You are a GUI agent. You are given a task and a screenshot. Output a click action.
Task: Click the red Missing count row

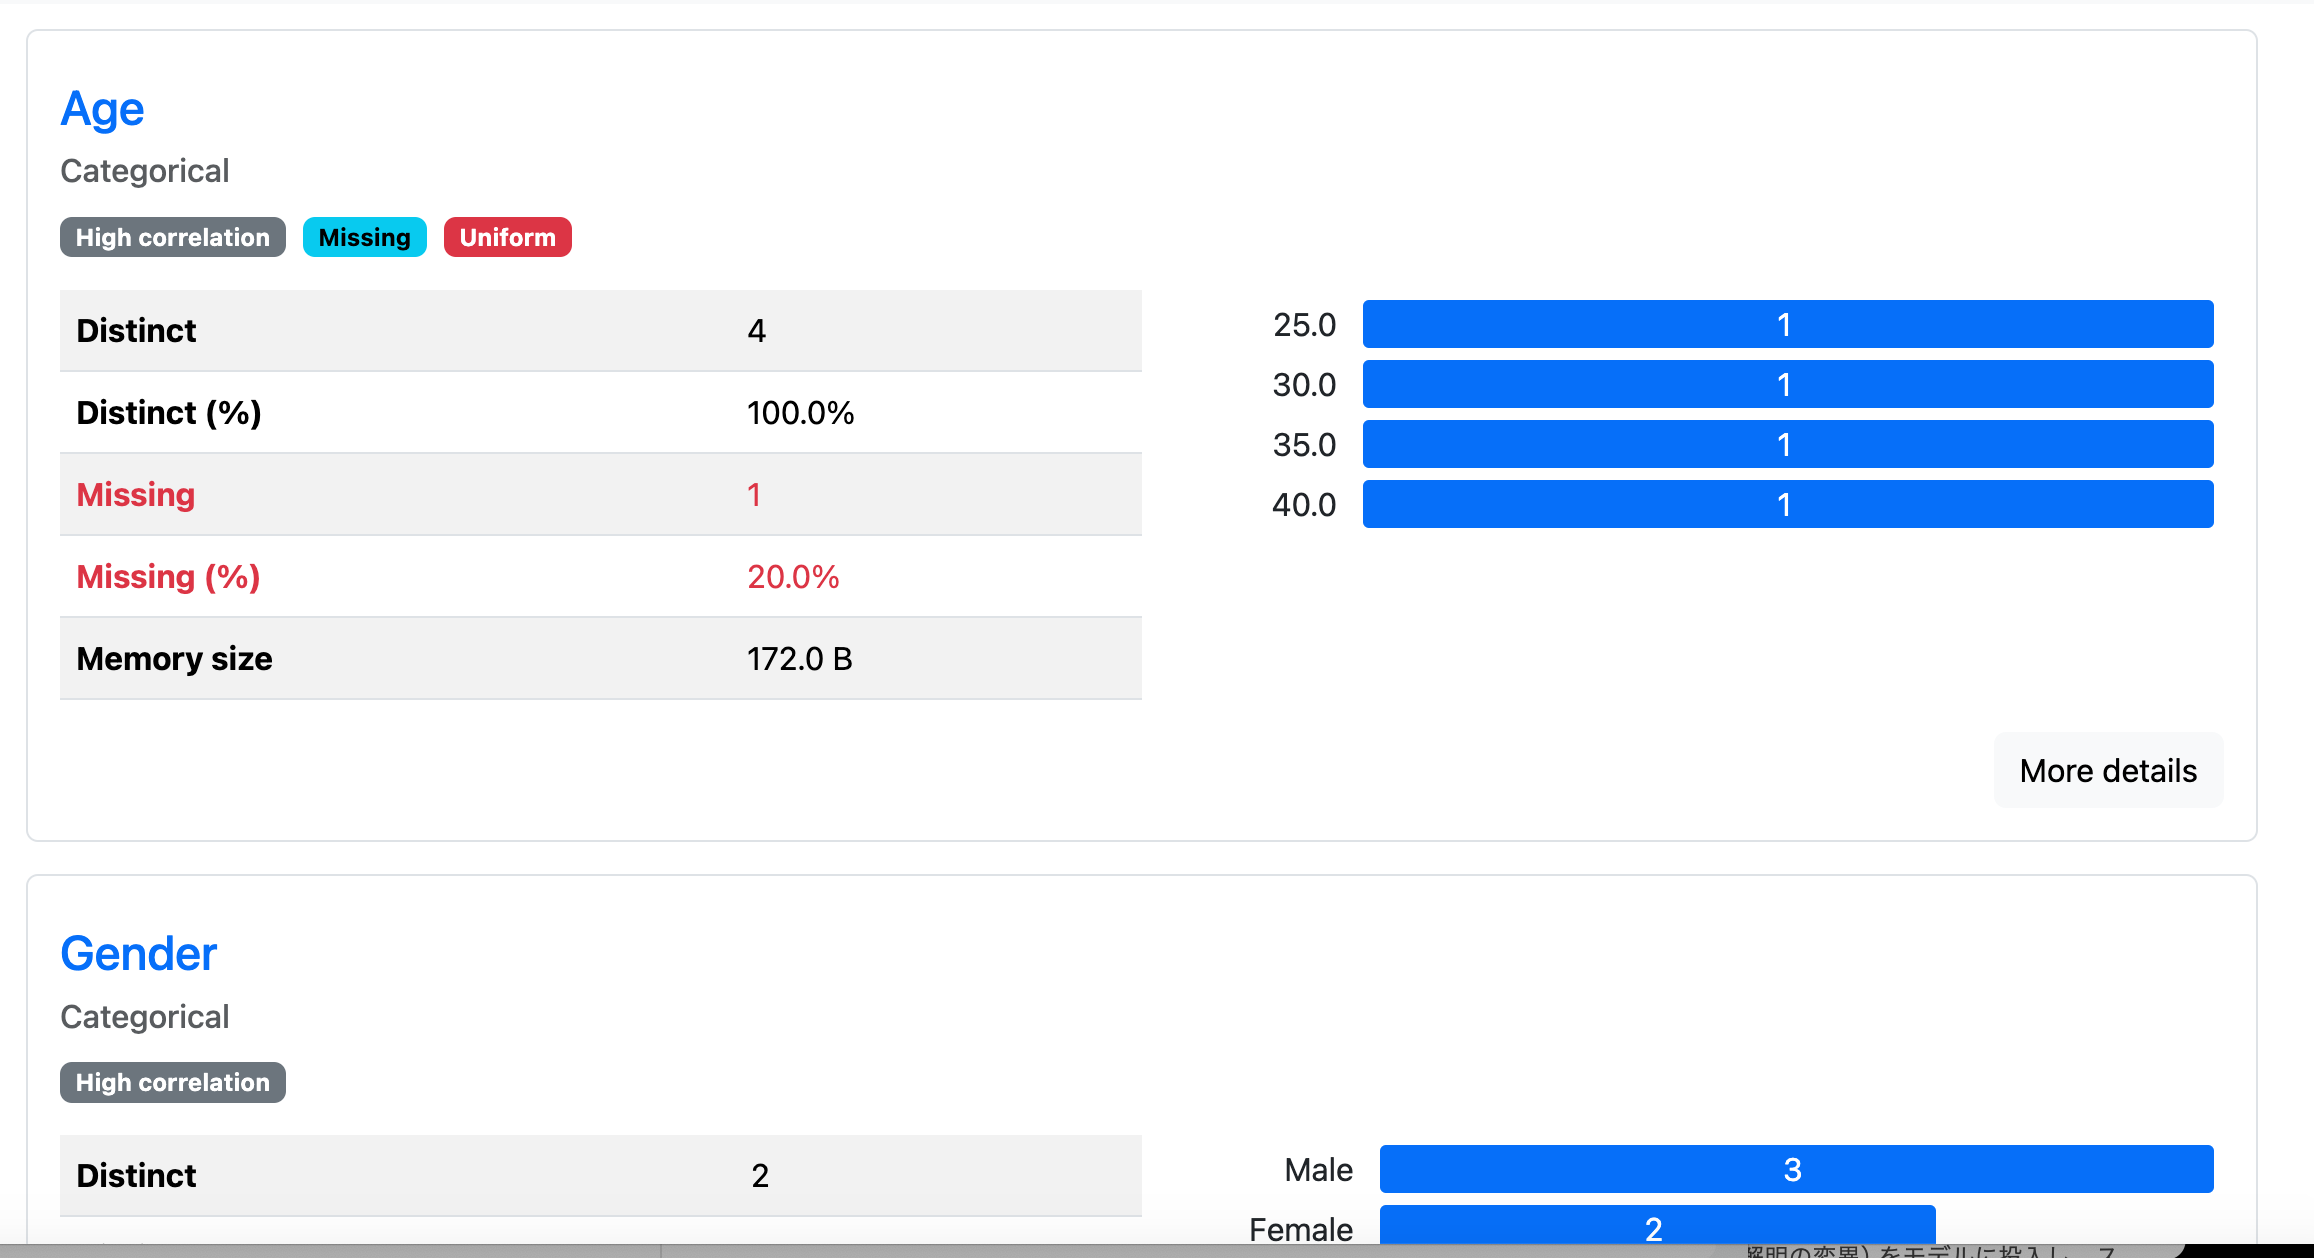(x=600, y=495)
